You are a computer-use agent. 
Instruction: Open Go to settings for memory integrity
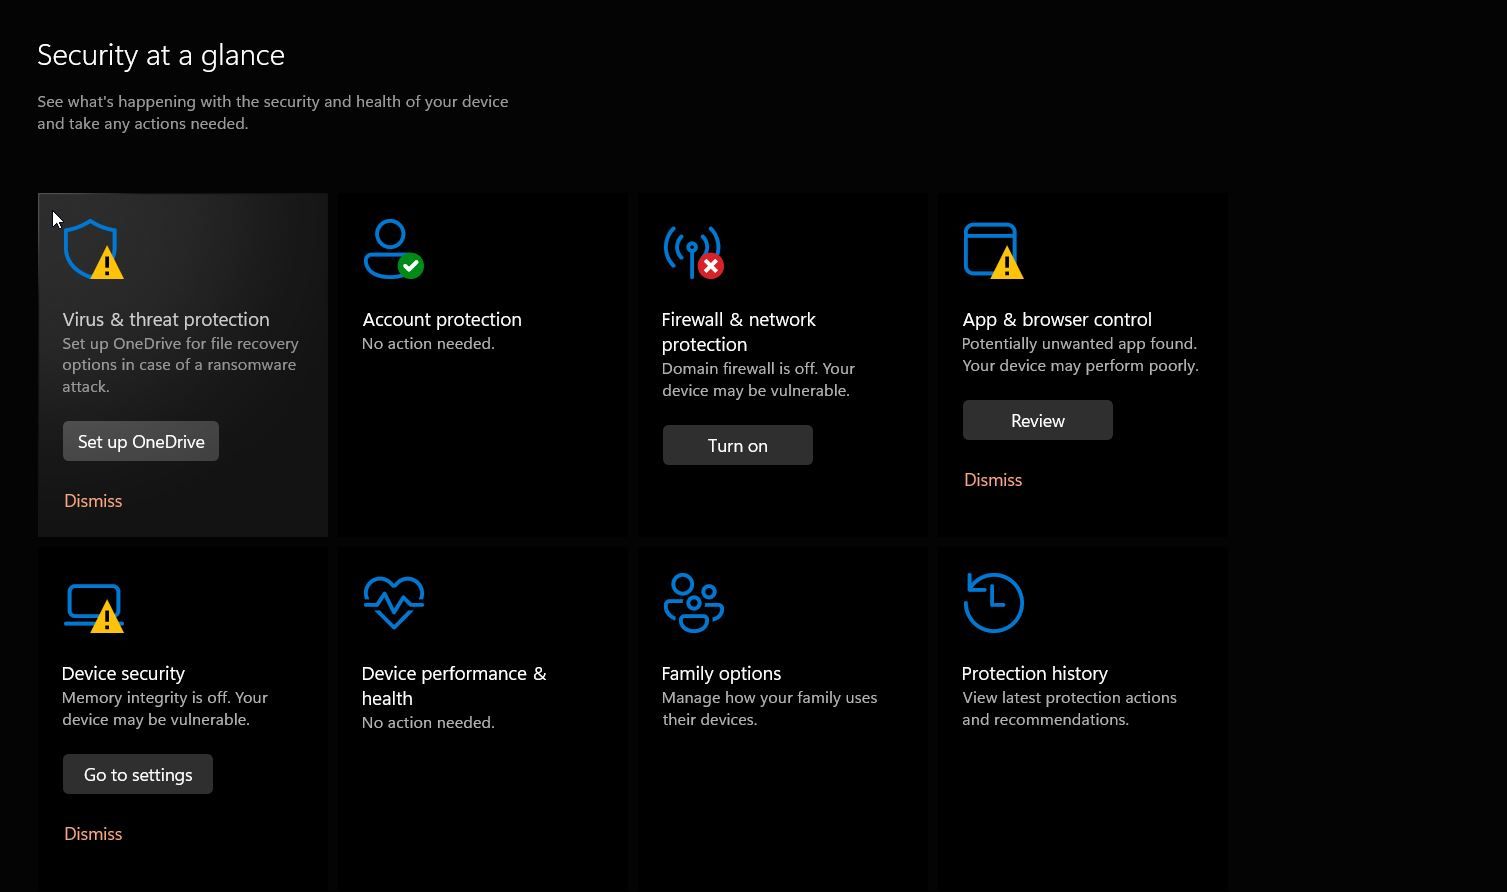137,774
